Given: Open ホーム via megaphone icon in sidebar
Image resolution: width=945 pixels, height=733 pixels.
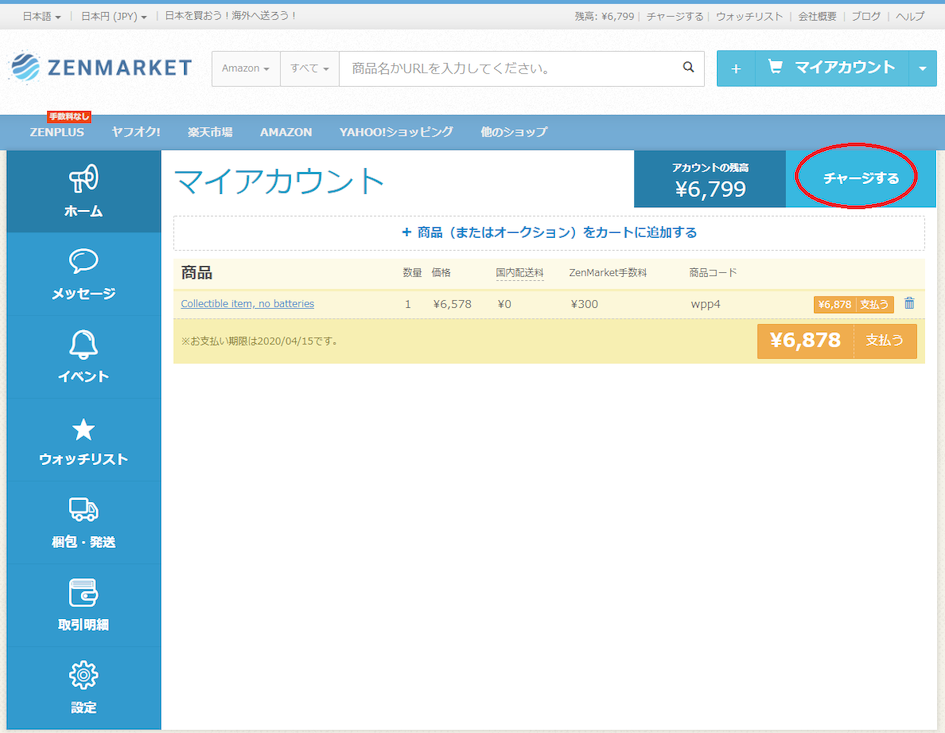Looking at the screenshot, I should 83,178.
